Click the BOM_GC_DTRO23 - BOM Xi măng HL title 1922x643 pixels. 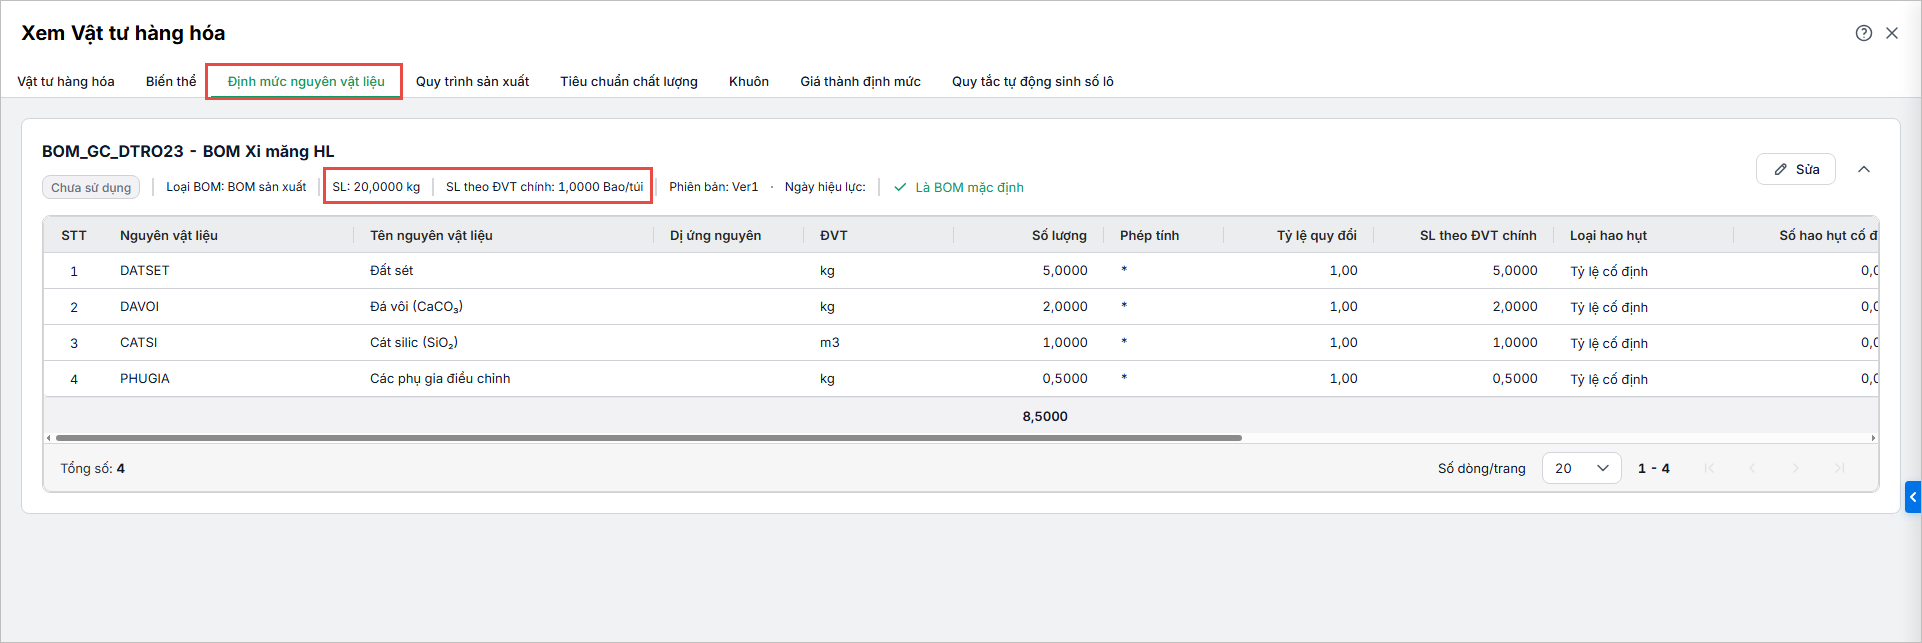click(x=188, y=152)
